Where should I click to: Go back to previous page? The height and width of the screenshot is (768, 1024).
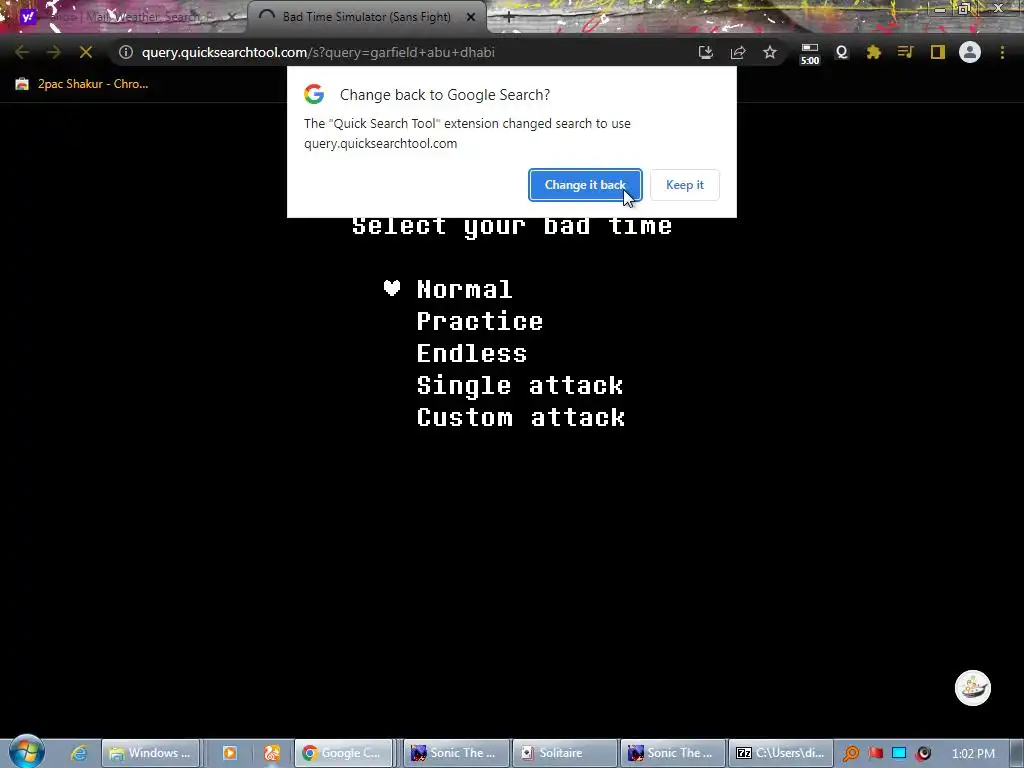tap(22, 52)
